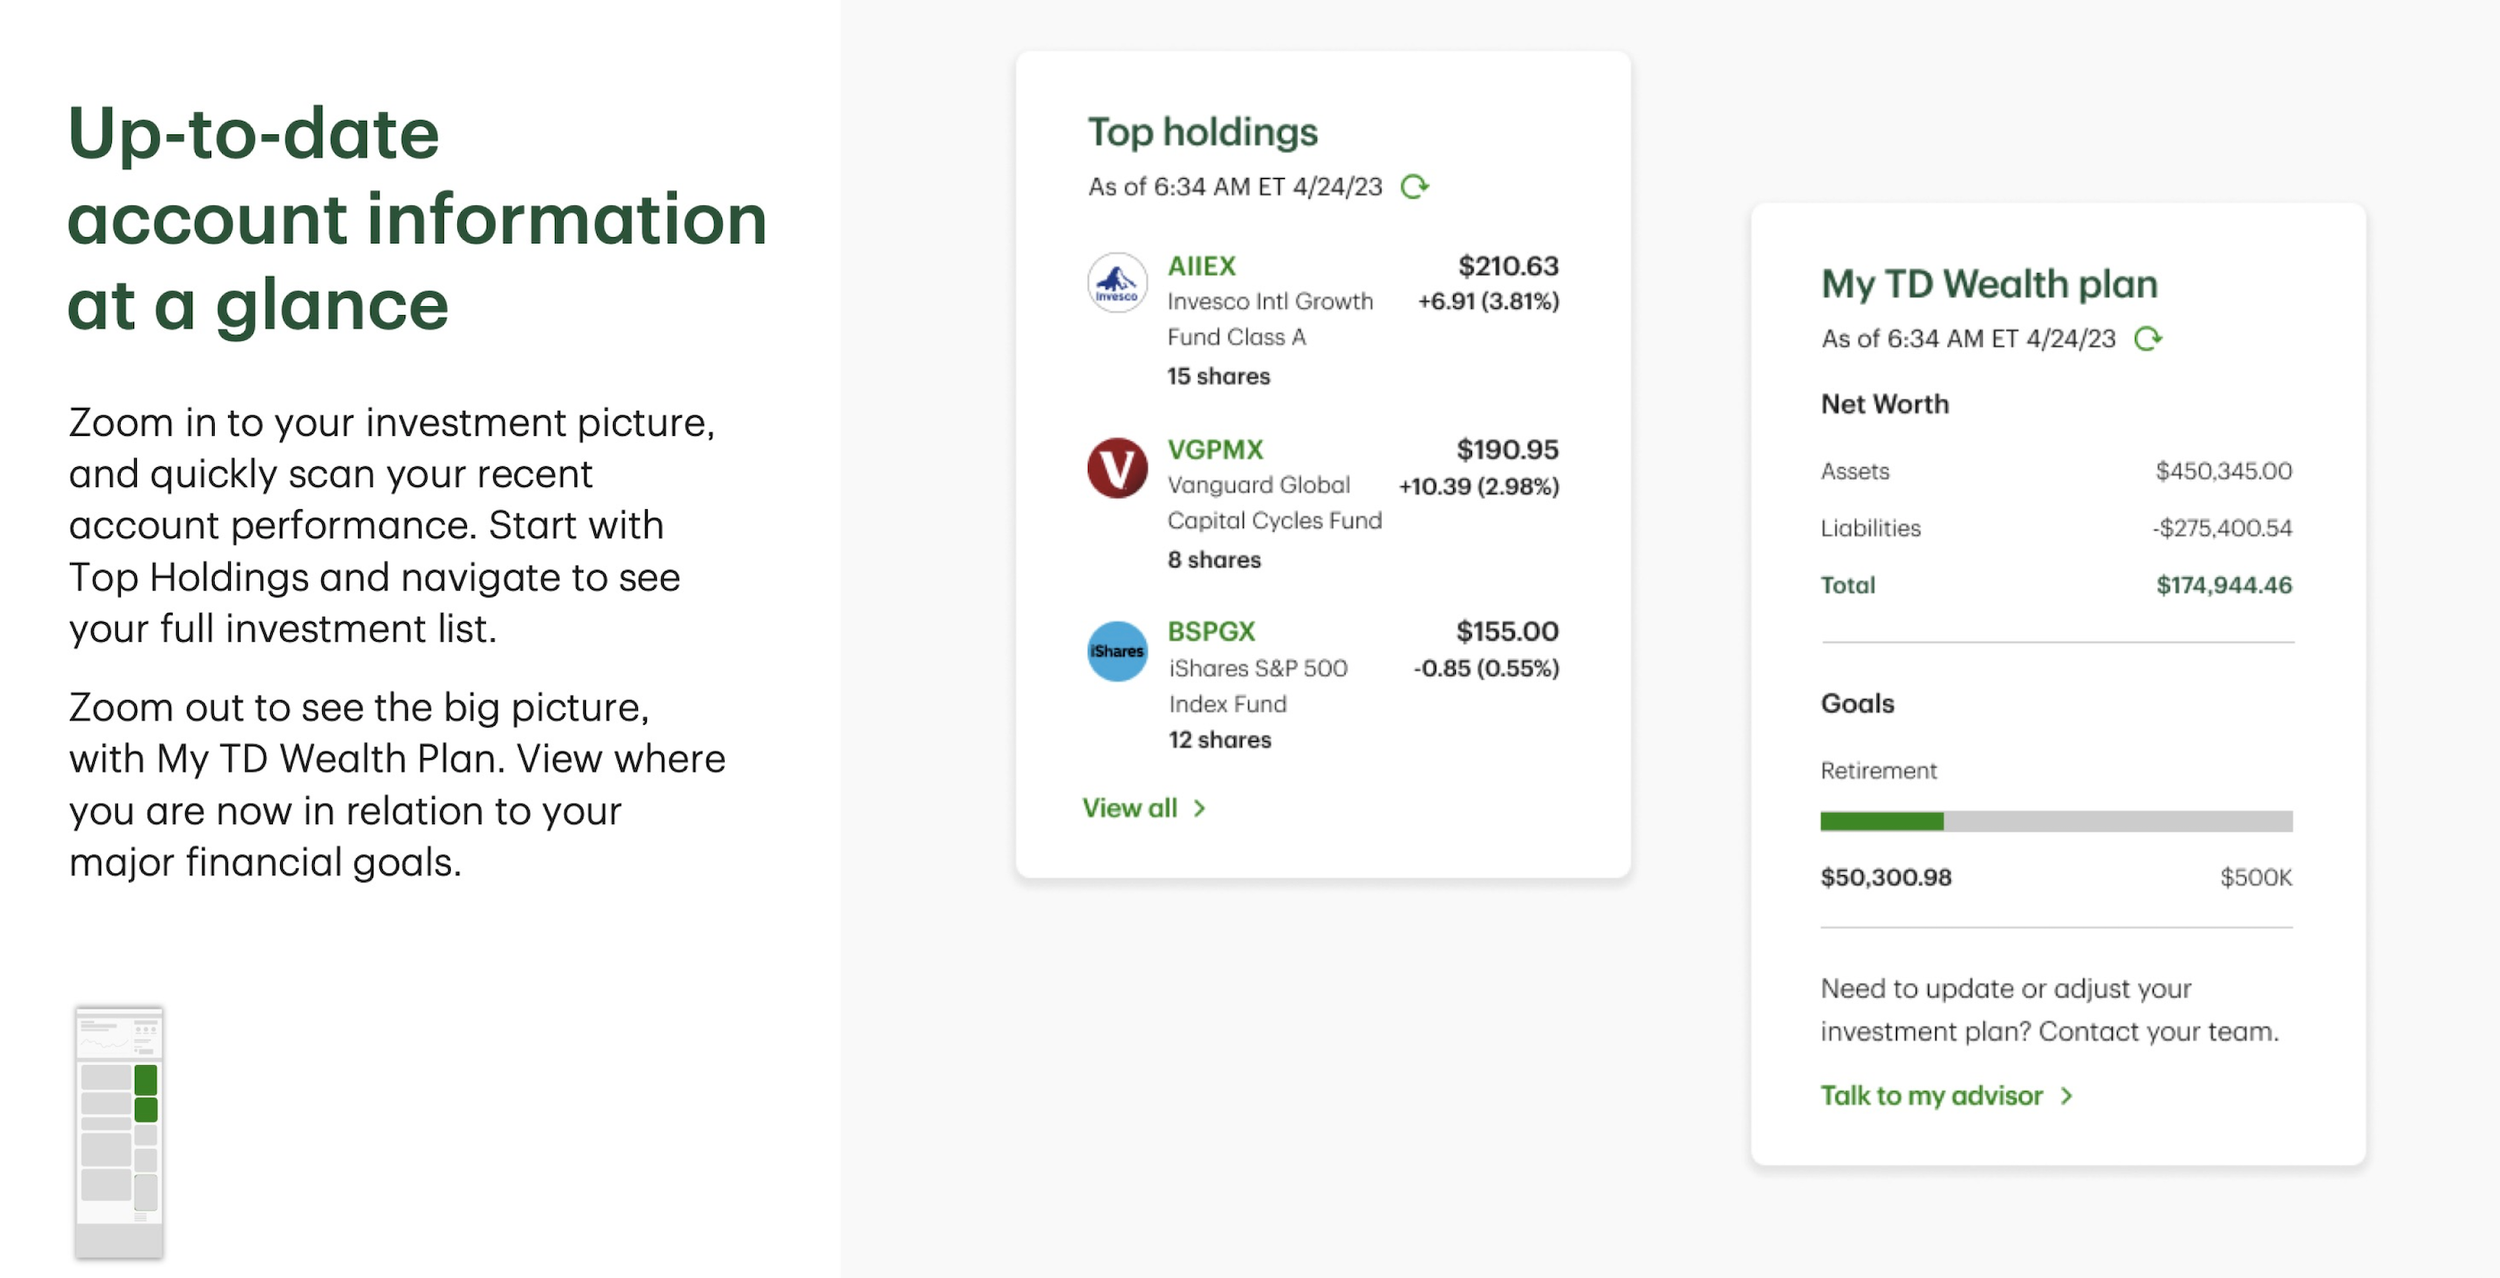Click the Assets value $450,345.00
Viewport: 2500px width, 1278px height.
2223,471
